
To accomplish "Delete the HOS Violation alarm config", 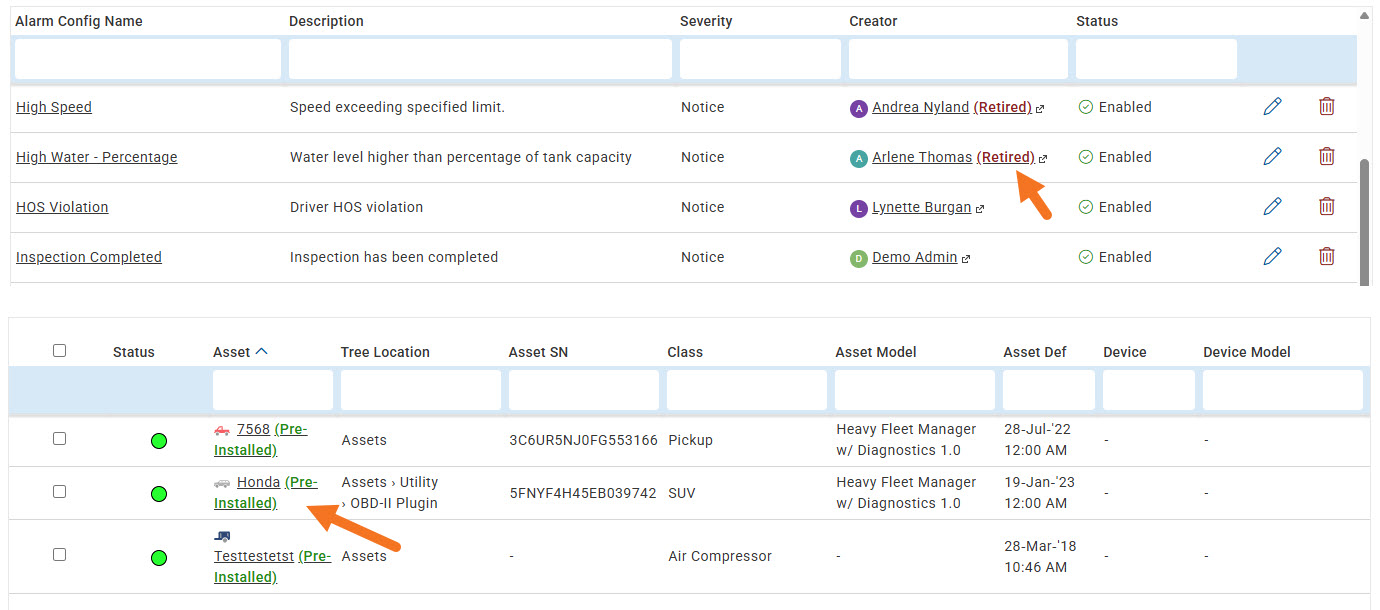I will (x=1326, y=206).
